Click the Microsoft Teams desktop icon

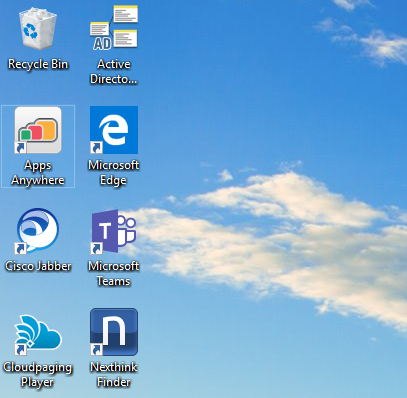pos(114,231)
